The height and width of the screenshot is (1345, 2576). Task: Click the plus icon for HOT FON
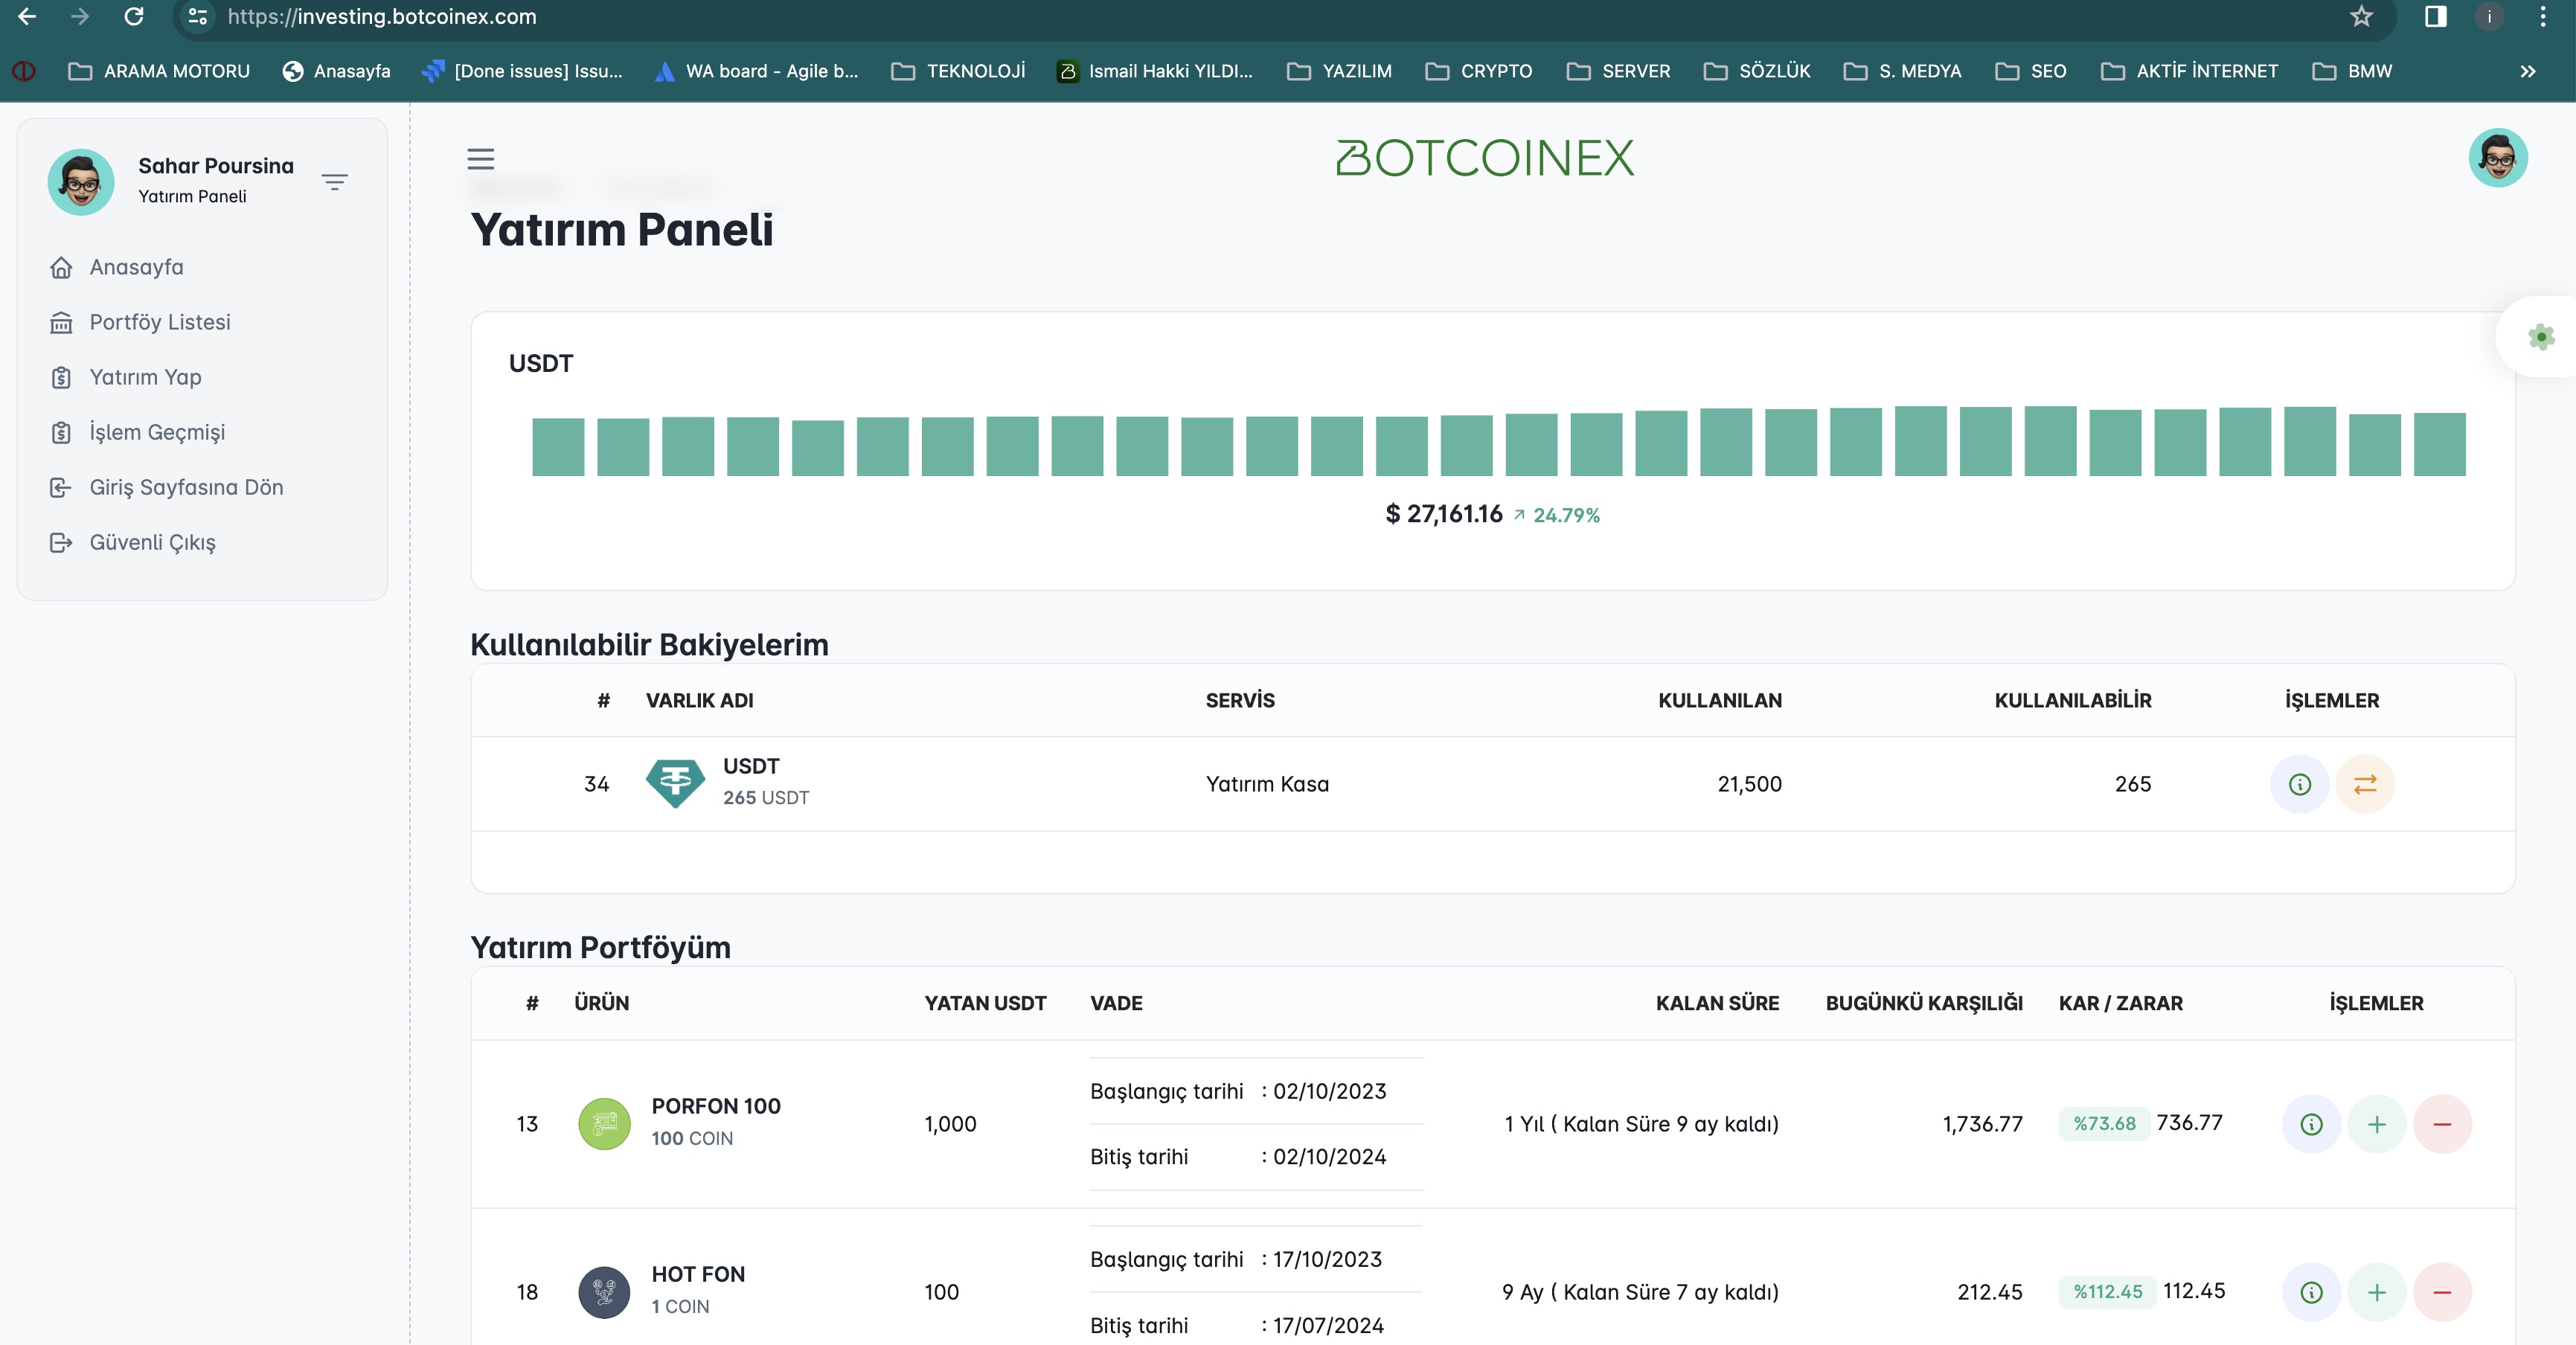pos(2377,1292)
